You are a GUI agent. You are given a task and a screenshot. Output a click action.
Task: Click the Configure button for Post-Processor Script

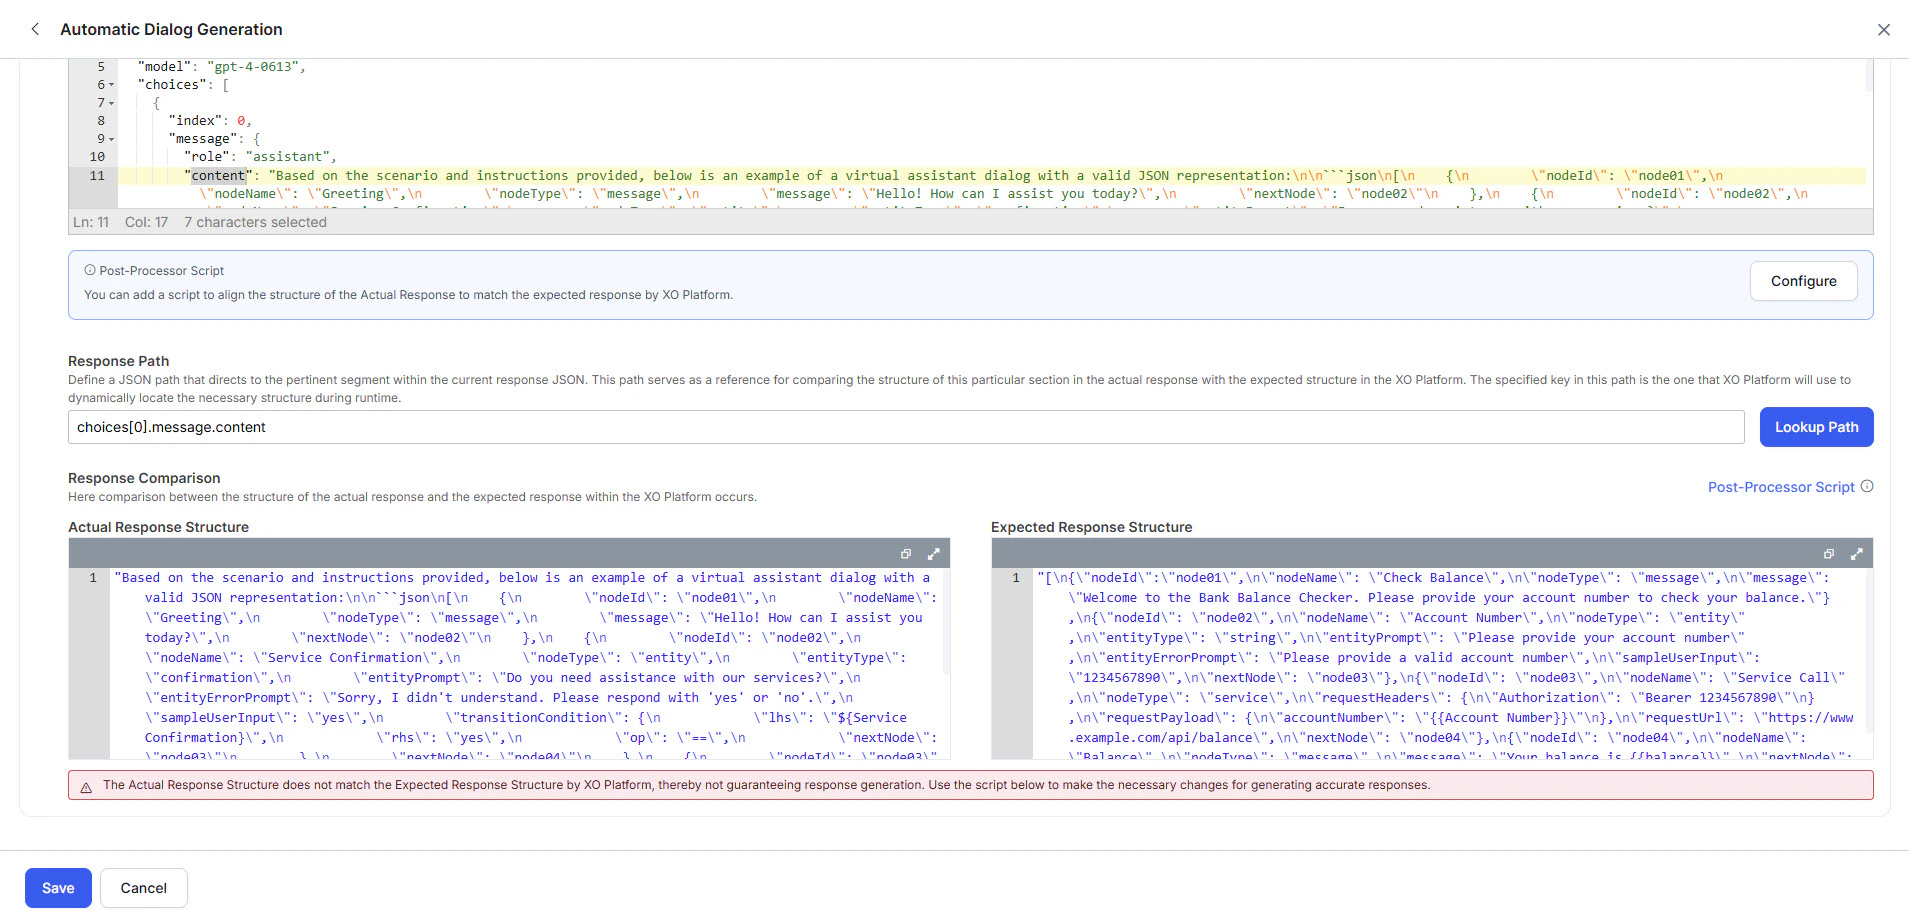coord(1803,281)
